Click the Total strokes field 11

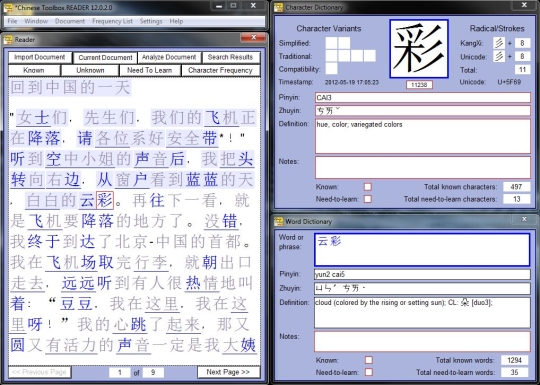click(x=522, y=70)
